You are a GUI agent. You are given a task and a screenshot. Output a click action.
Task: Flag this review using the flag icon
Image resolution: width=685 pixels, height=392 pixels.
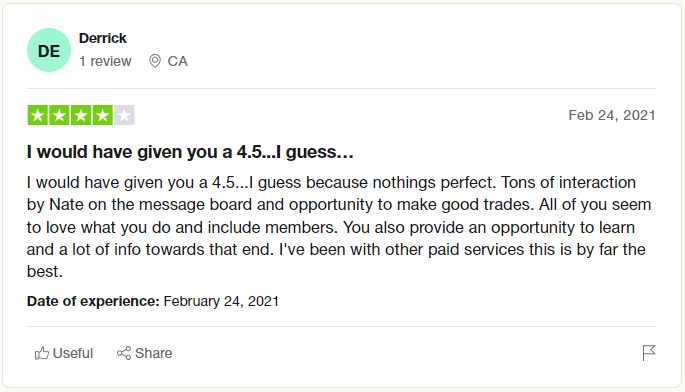[649, 353]
